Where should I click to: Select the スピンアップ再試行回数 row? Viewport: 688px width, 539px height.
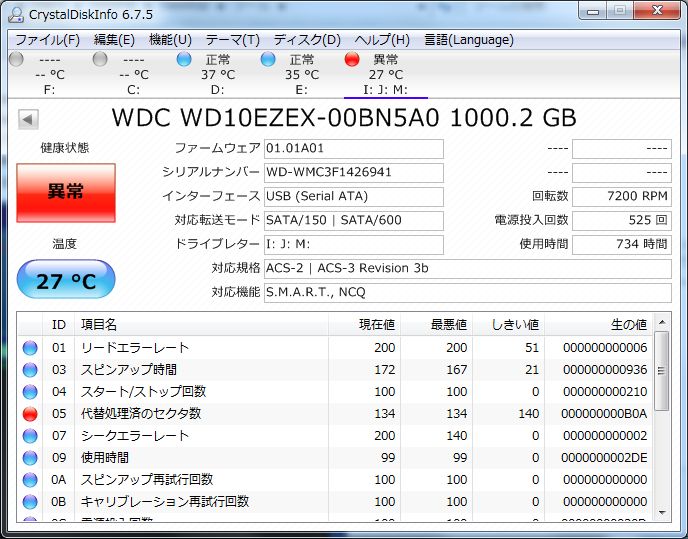click(x=335, y=479)
